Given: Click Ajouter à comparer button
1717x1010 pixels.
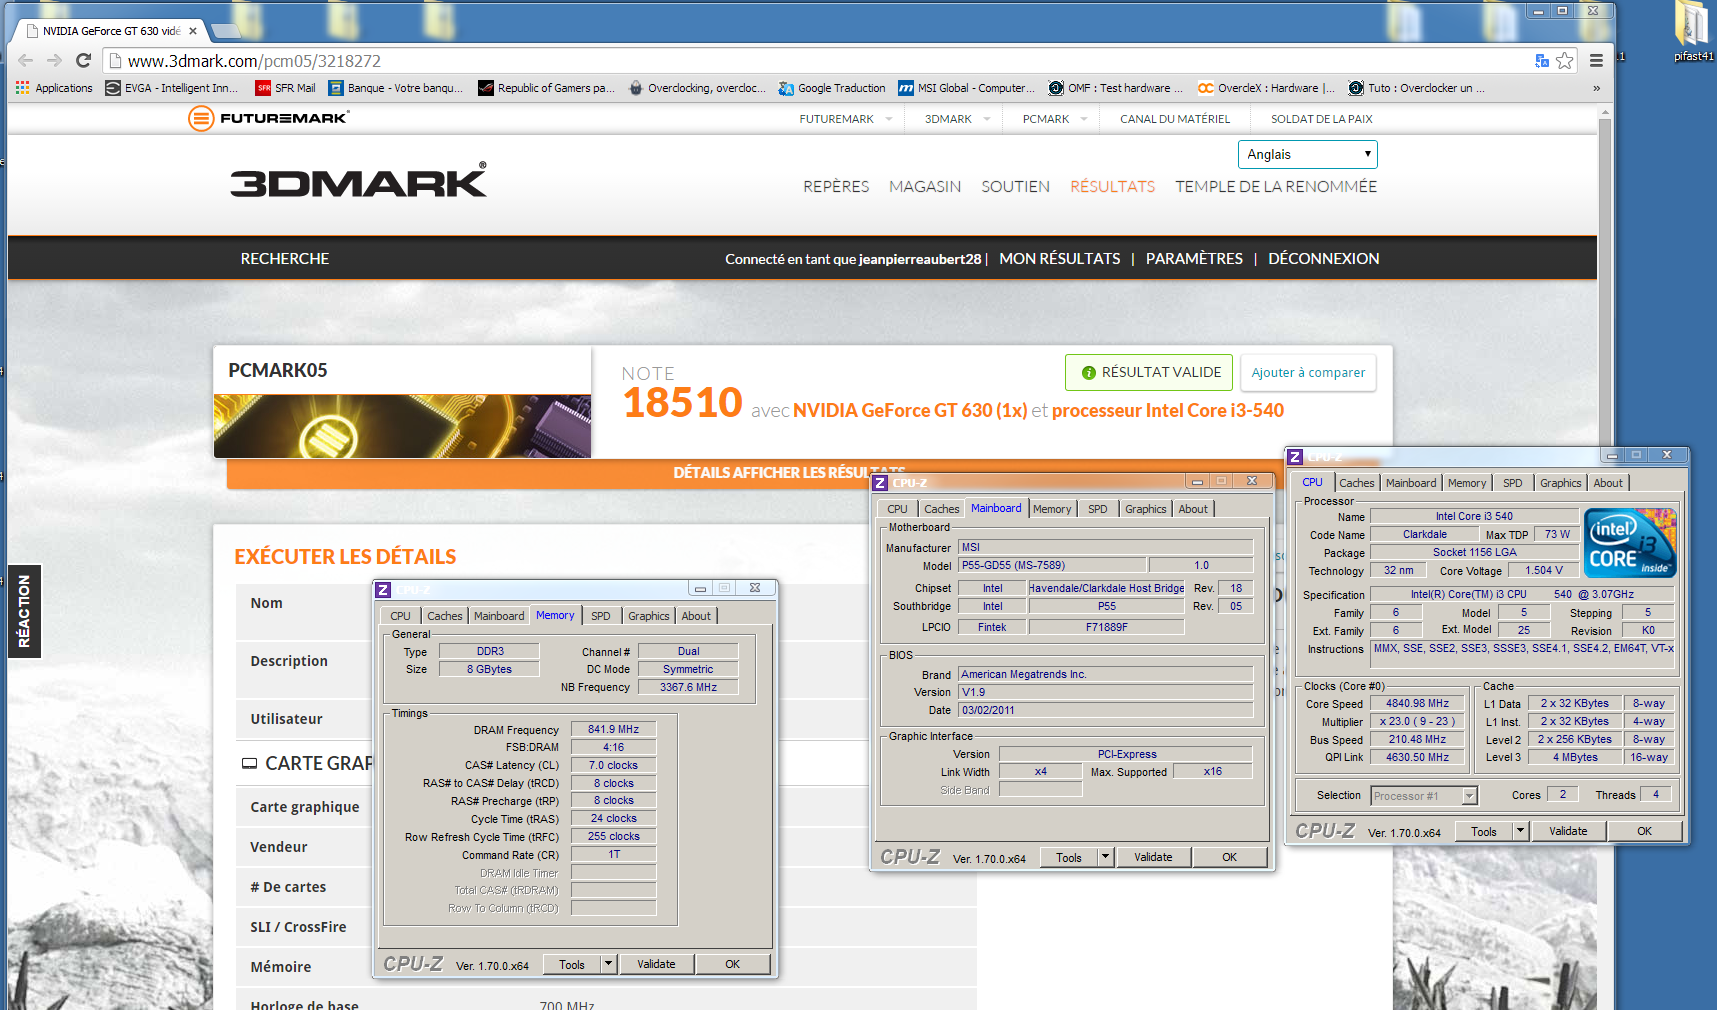Looking at the screenshot, I should tap(1308, 372).
